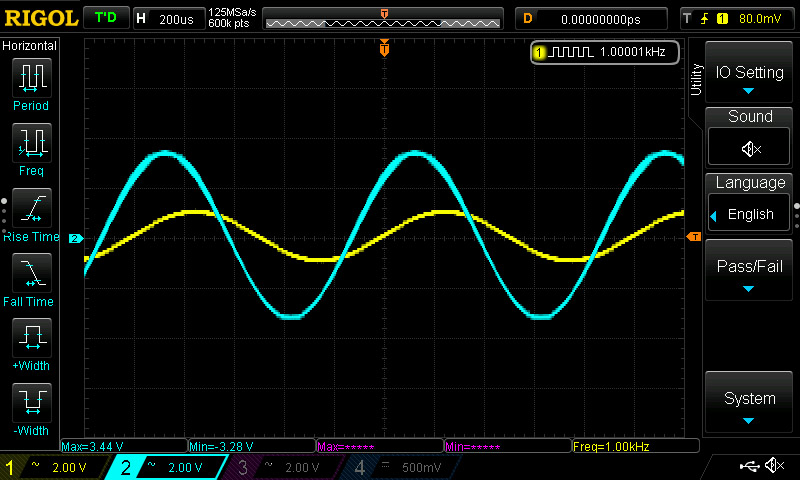
Task: Click the trigger rising edge icon
Action: 705,19
